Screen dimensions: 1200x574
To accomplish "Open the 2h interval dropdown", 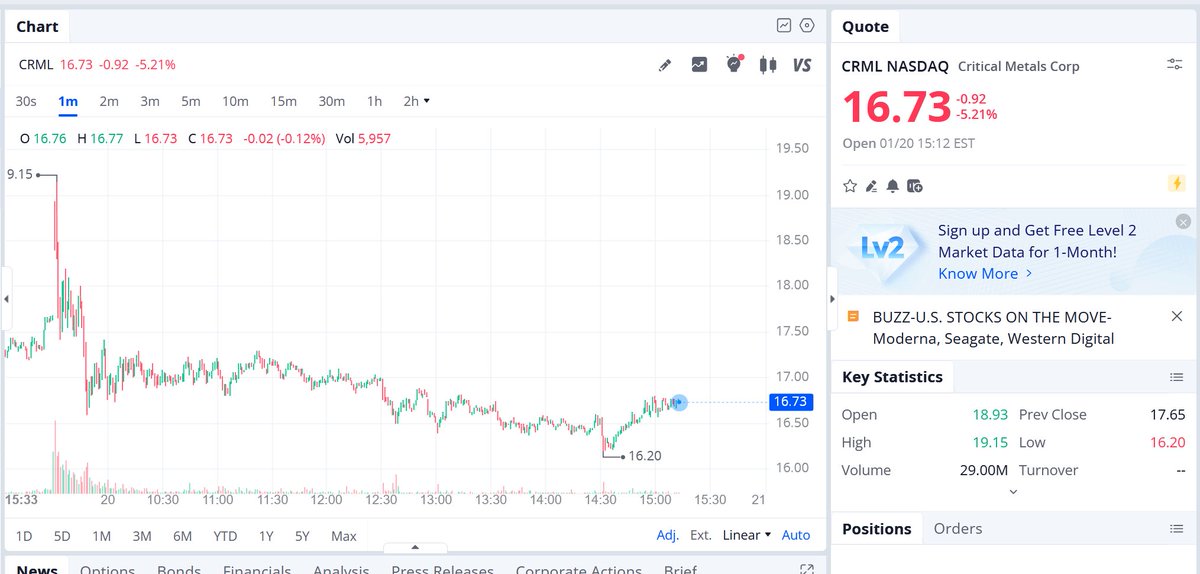I will point(416,101).
